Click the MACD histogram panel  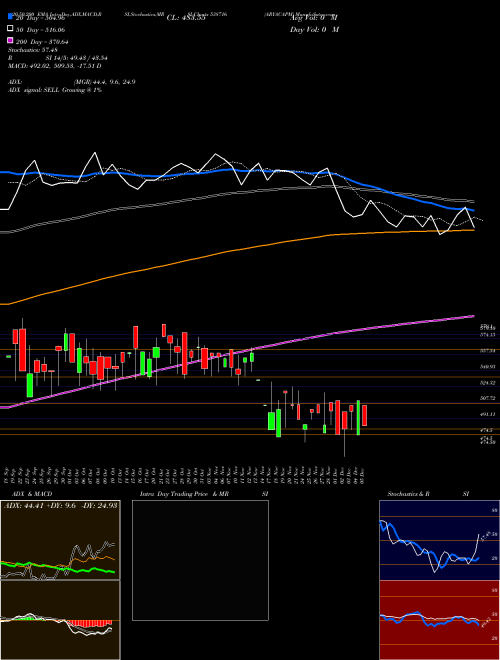pos(60,620)
